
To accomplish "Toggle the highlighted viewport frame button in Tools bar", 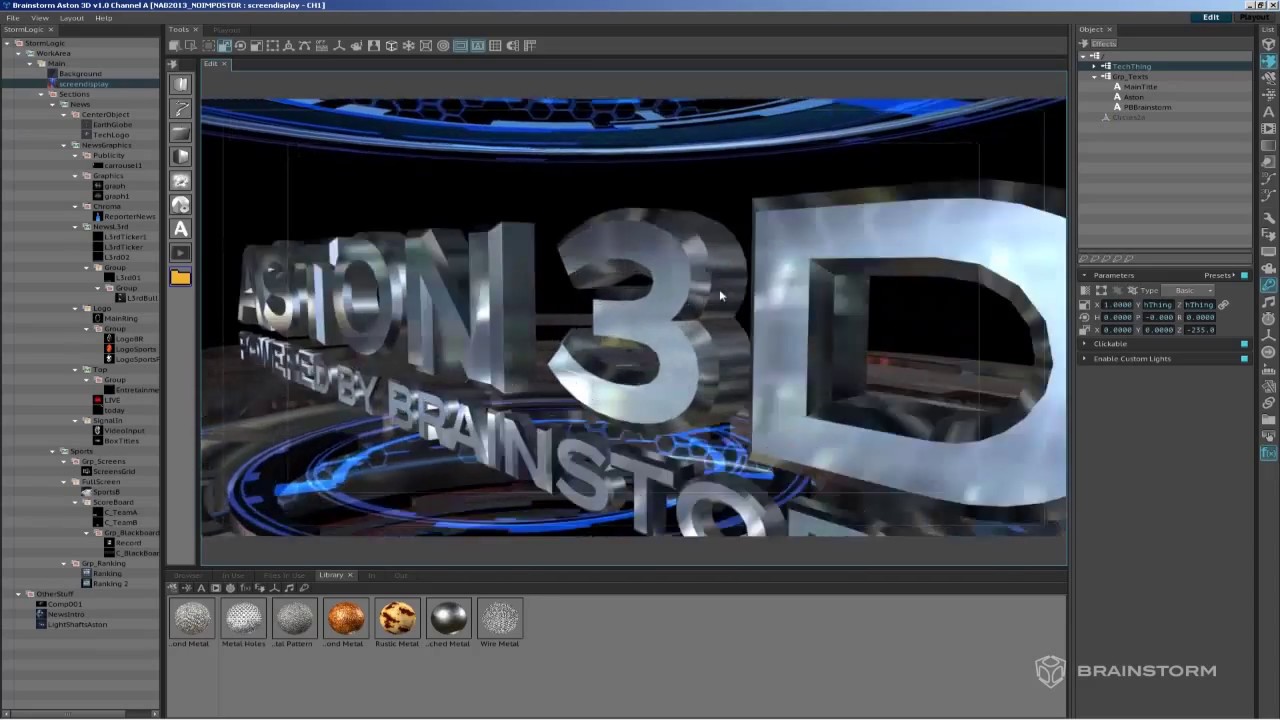I will coord(460,45).
